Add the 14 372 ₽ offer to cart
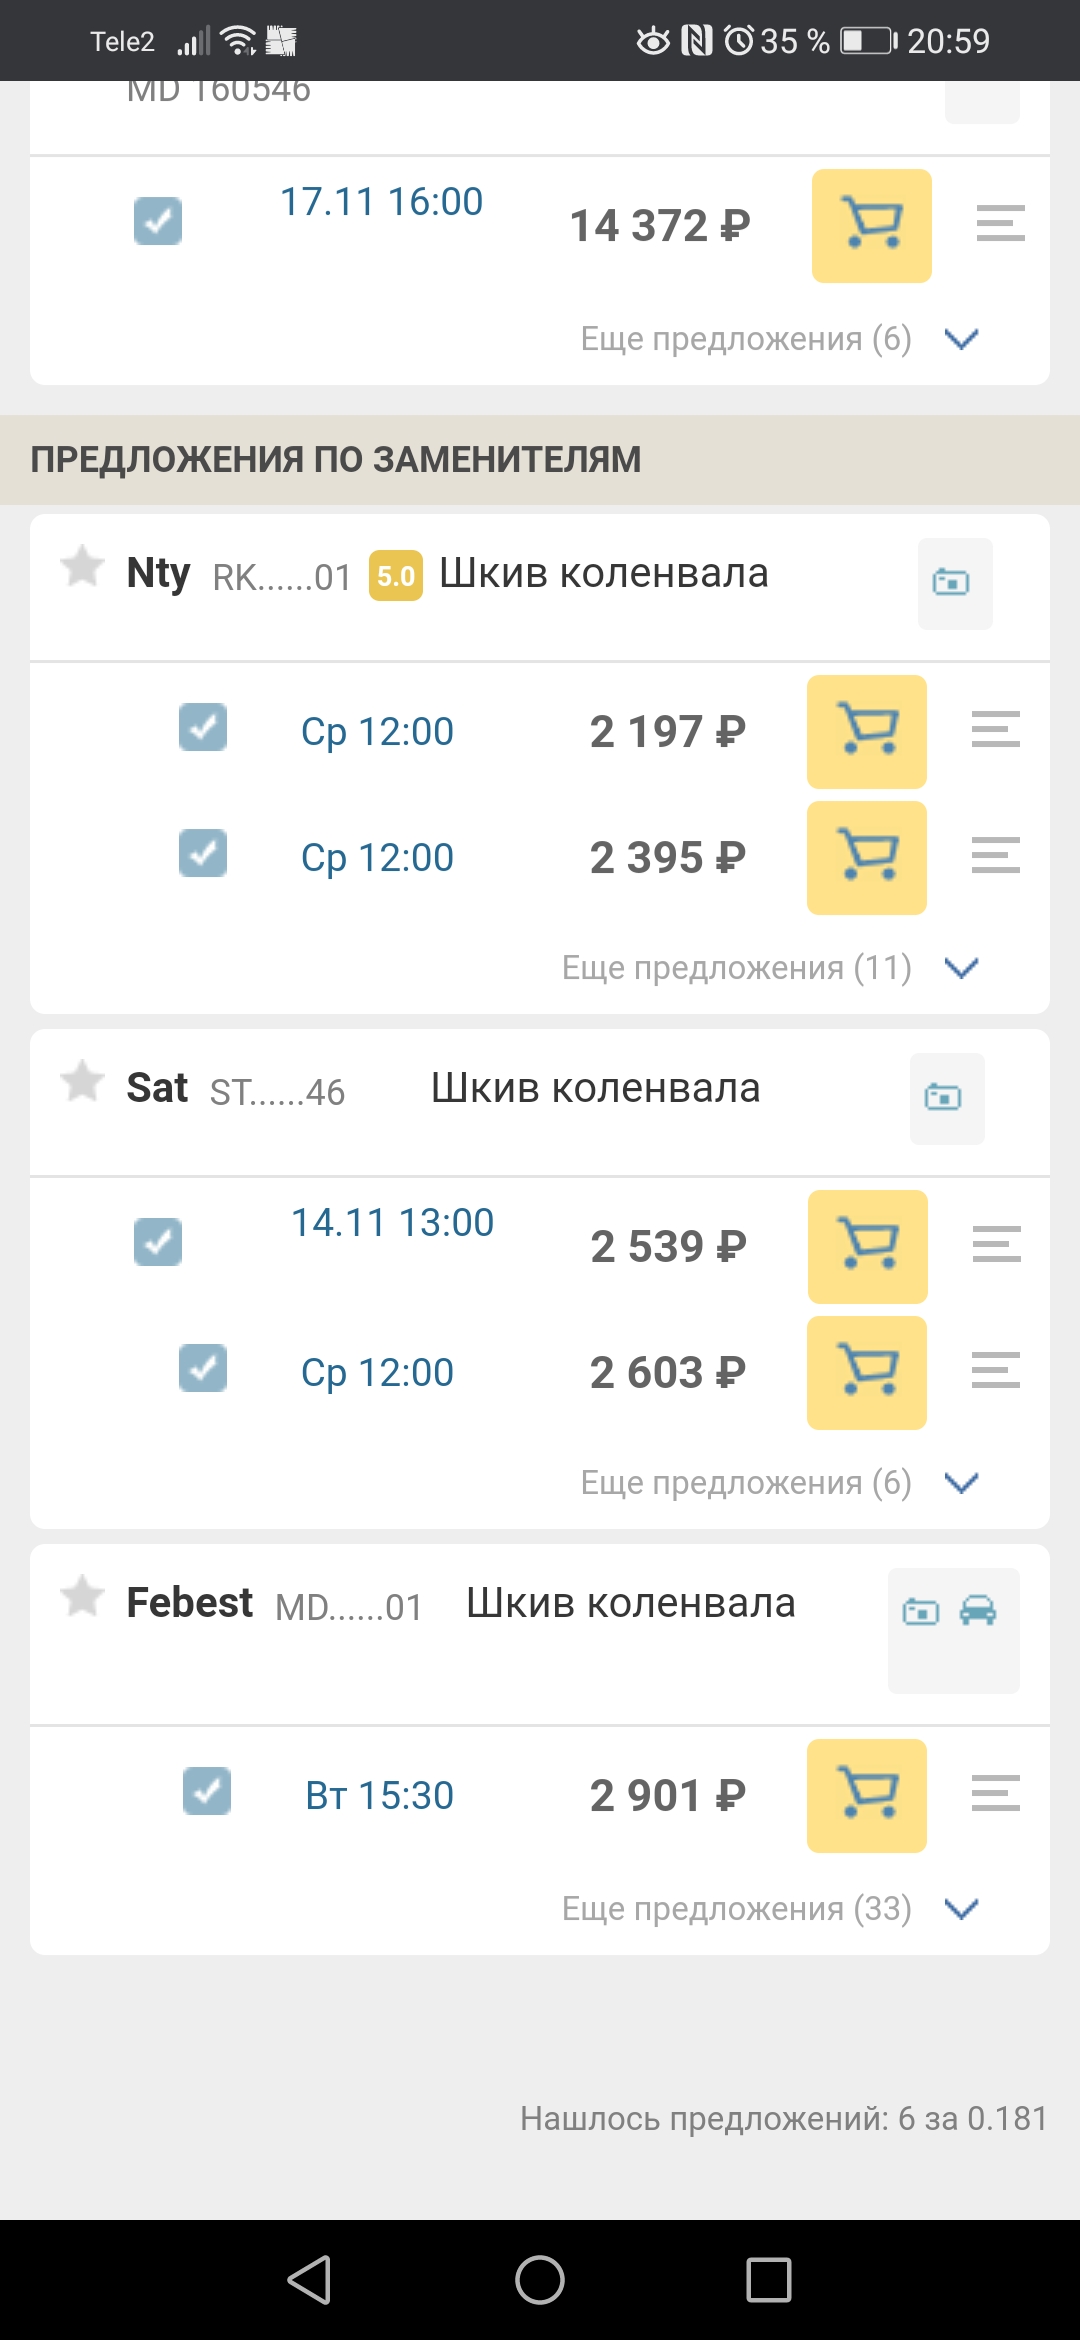This screenshot has width=1080, height=2340. click(x=871, y=226)
